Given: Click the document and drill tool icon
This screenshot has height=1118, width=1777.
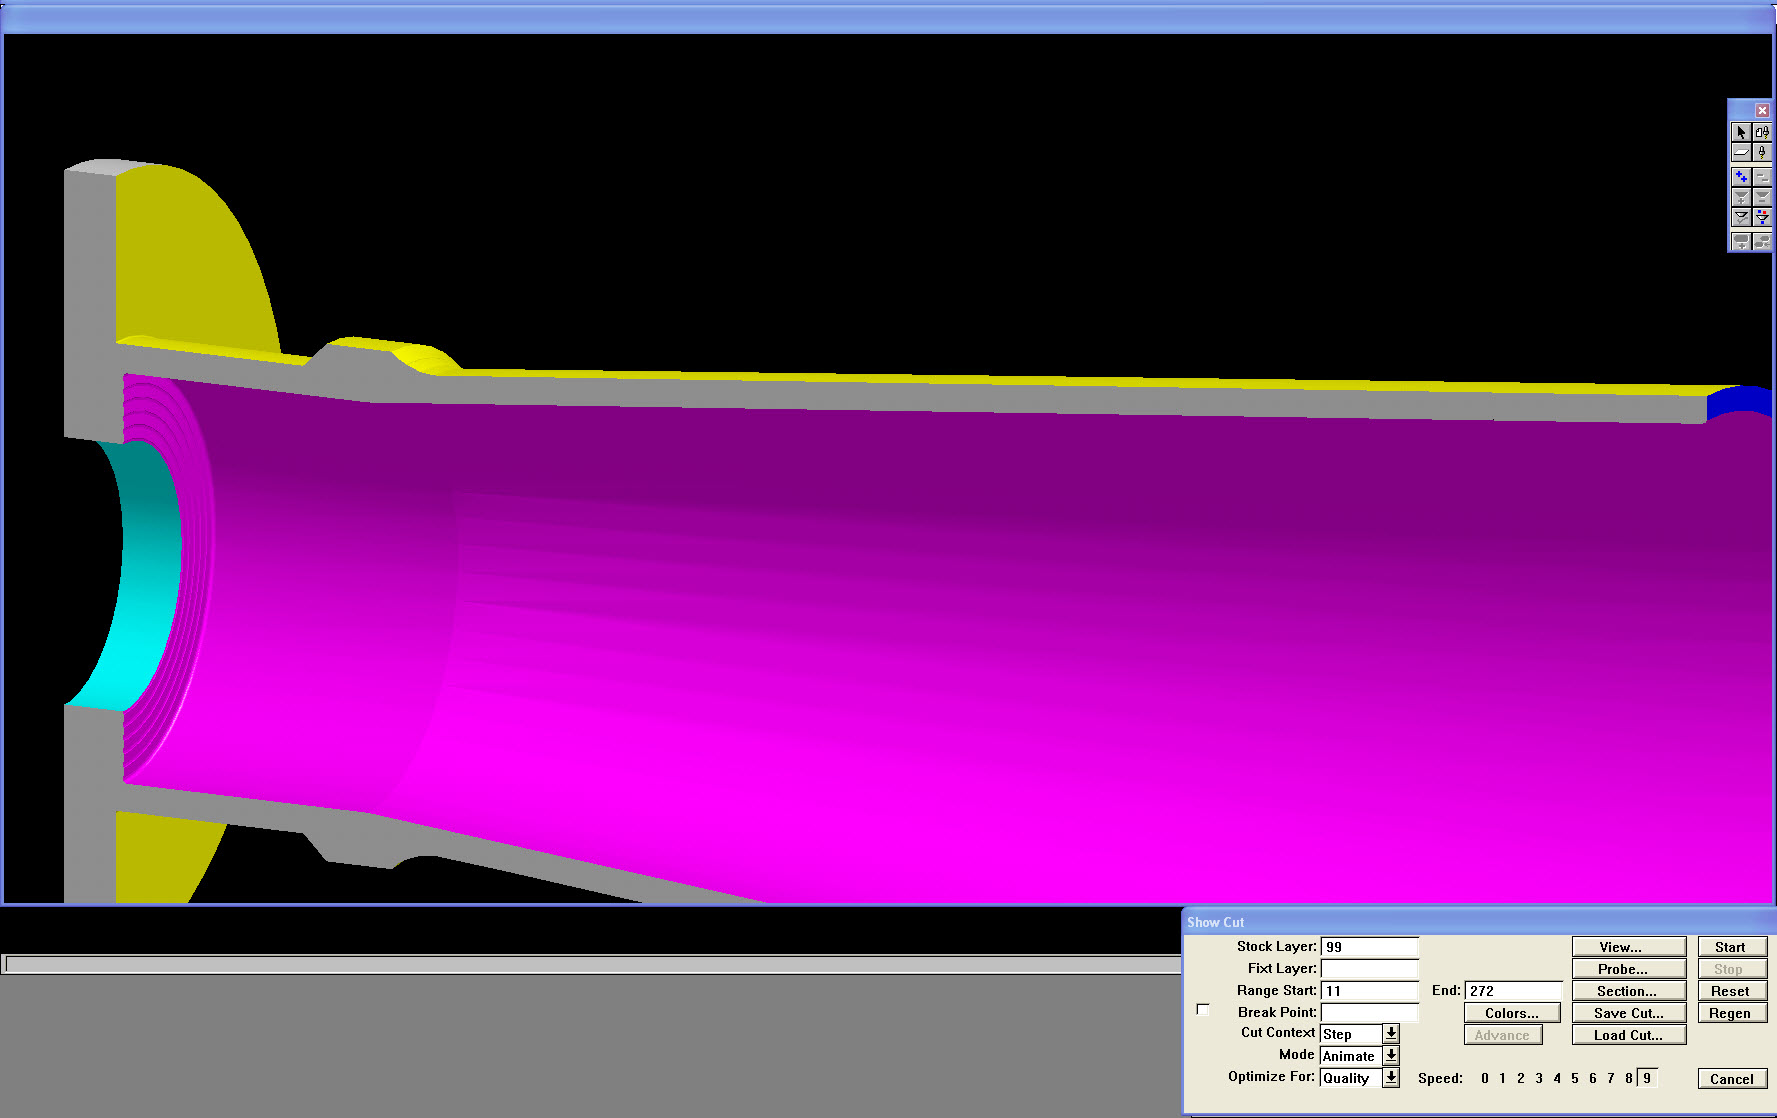Looking at the screenshot, I should 1762,132.
